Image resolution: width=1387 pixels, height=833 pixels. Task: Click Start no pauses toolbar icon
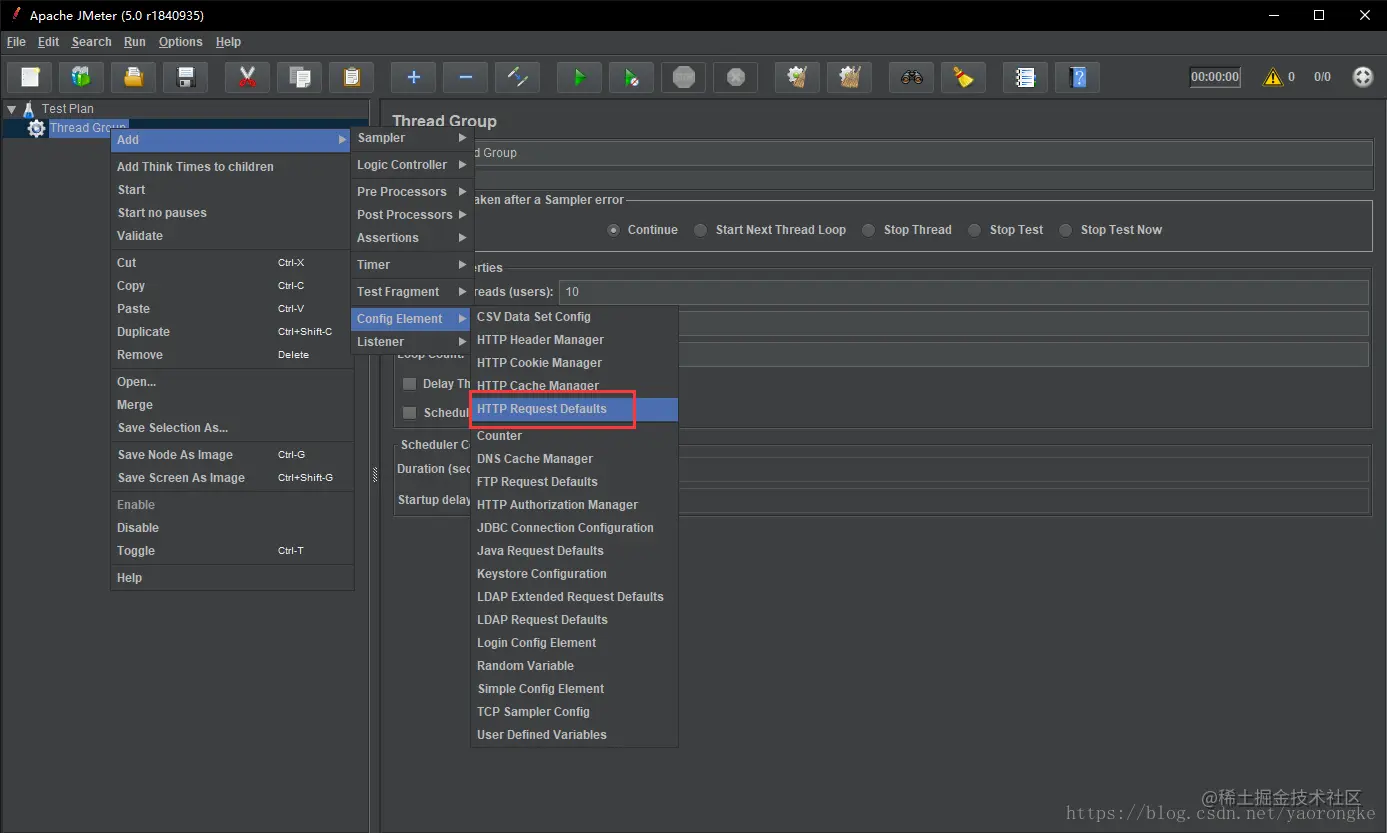(x=631, y=77)
